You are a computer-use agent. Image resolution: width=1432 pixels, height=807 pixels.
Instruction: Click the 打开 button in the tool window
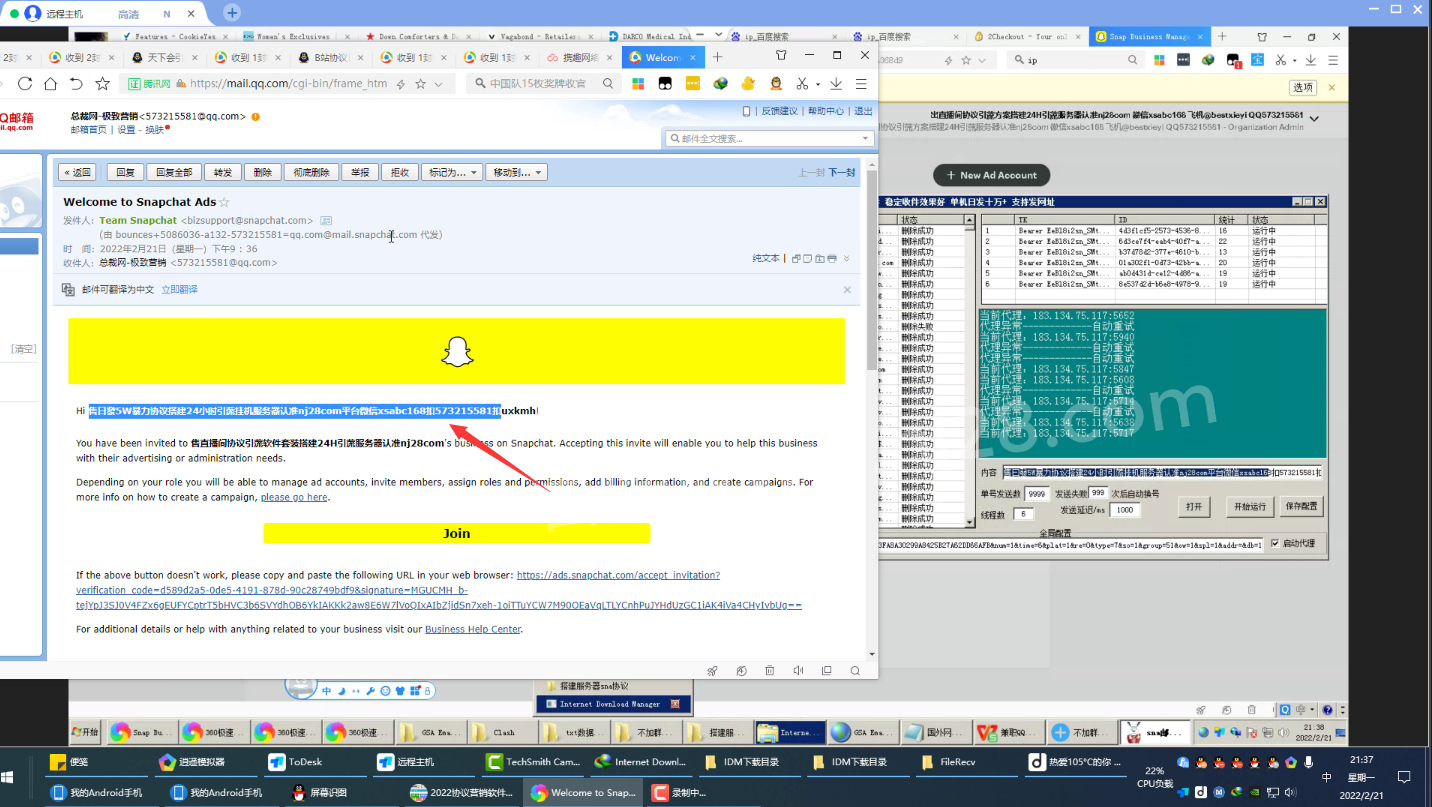1194,506
